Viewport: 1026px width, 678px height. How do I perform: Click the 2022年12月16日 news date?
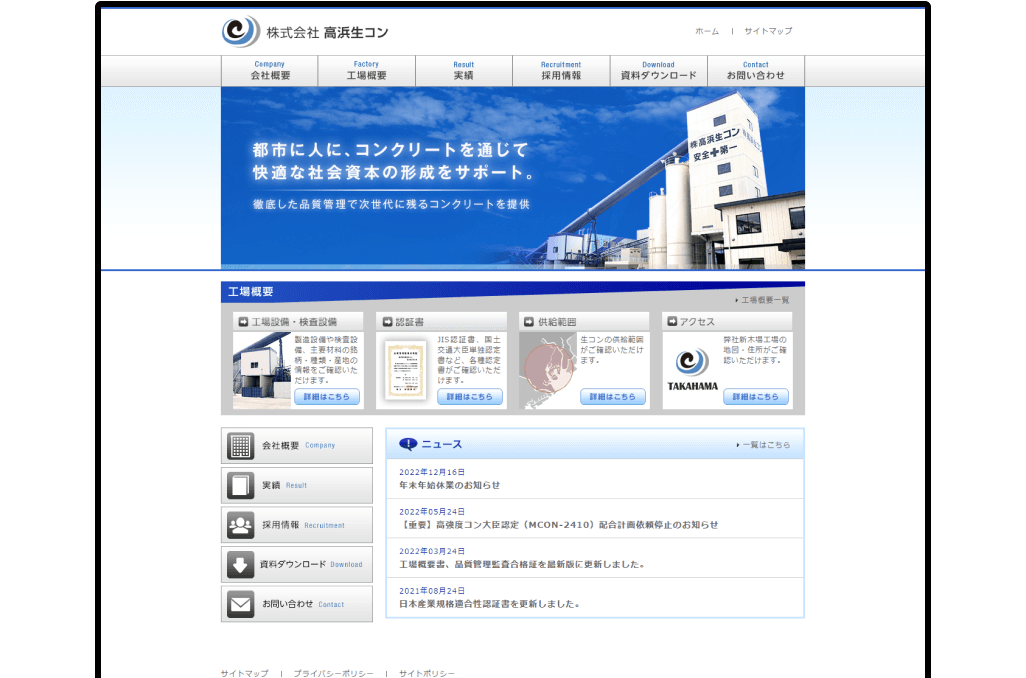(432, 473)
